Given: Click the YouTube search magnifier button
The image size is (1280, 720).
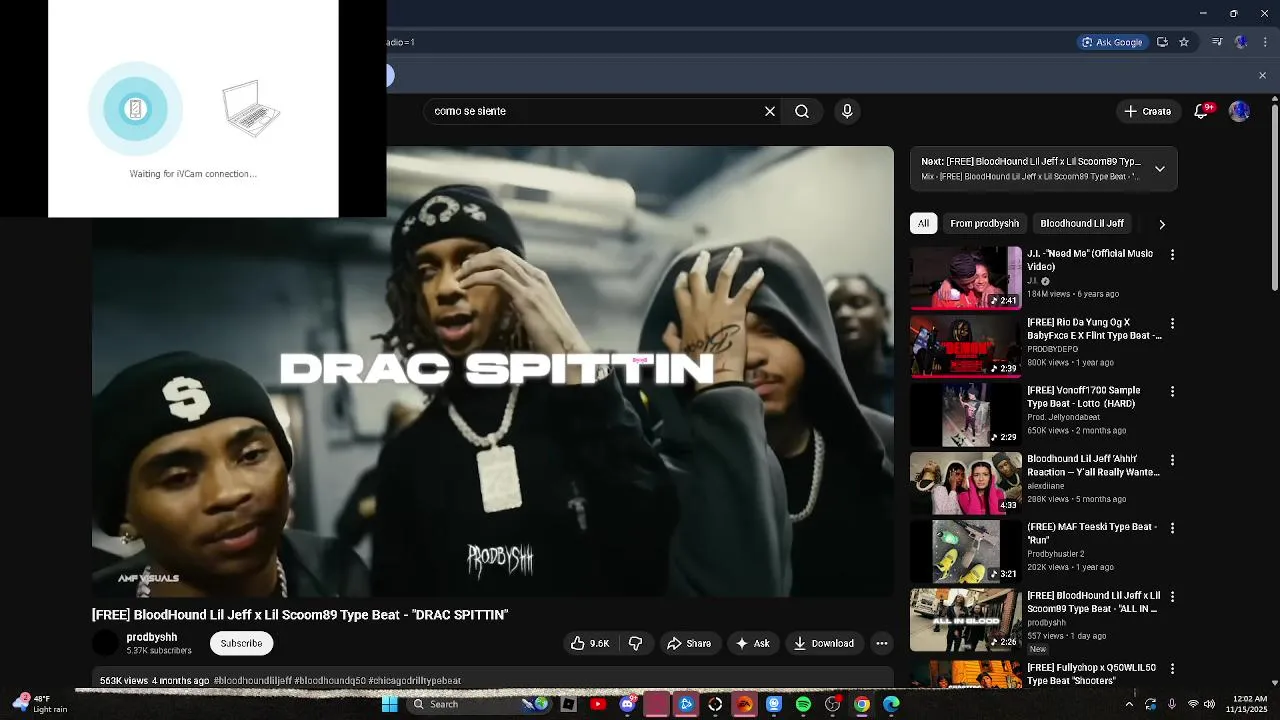Looking at the screenshot, I should point(802,111).
